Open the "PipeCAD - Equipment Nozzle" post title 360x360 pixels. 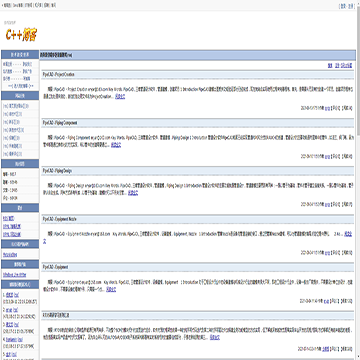click(x=60, y=219)
